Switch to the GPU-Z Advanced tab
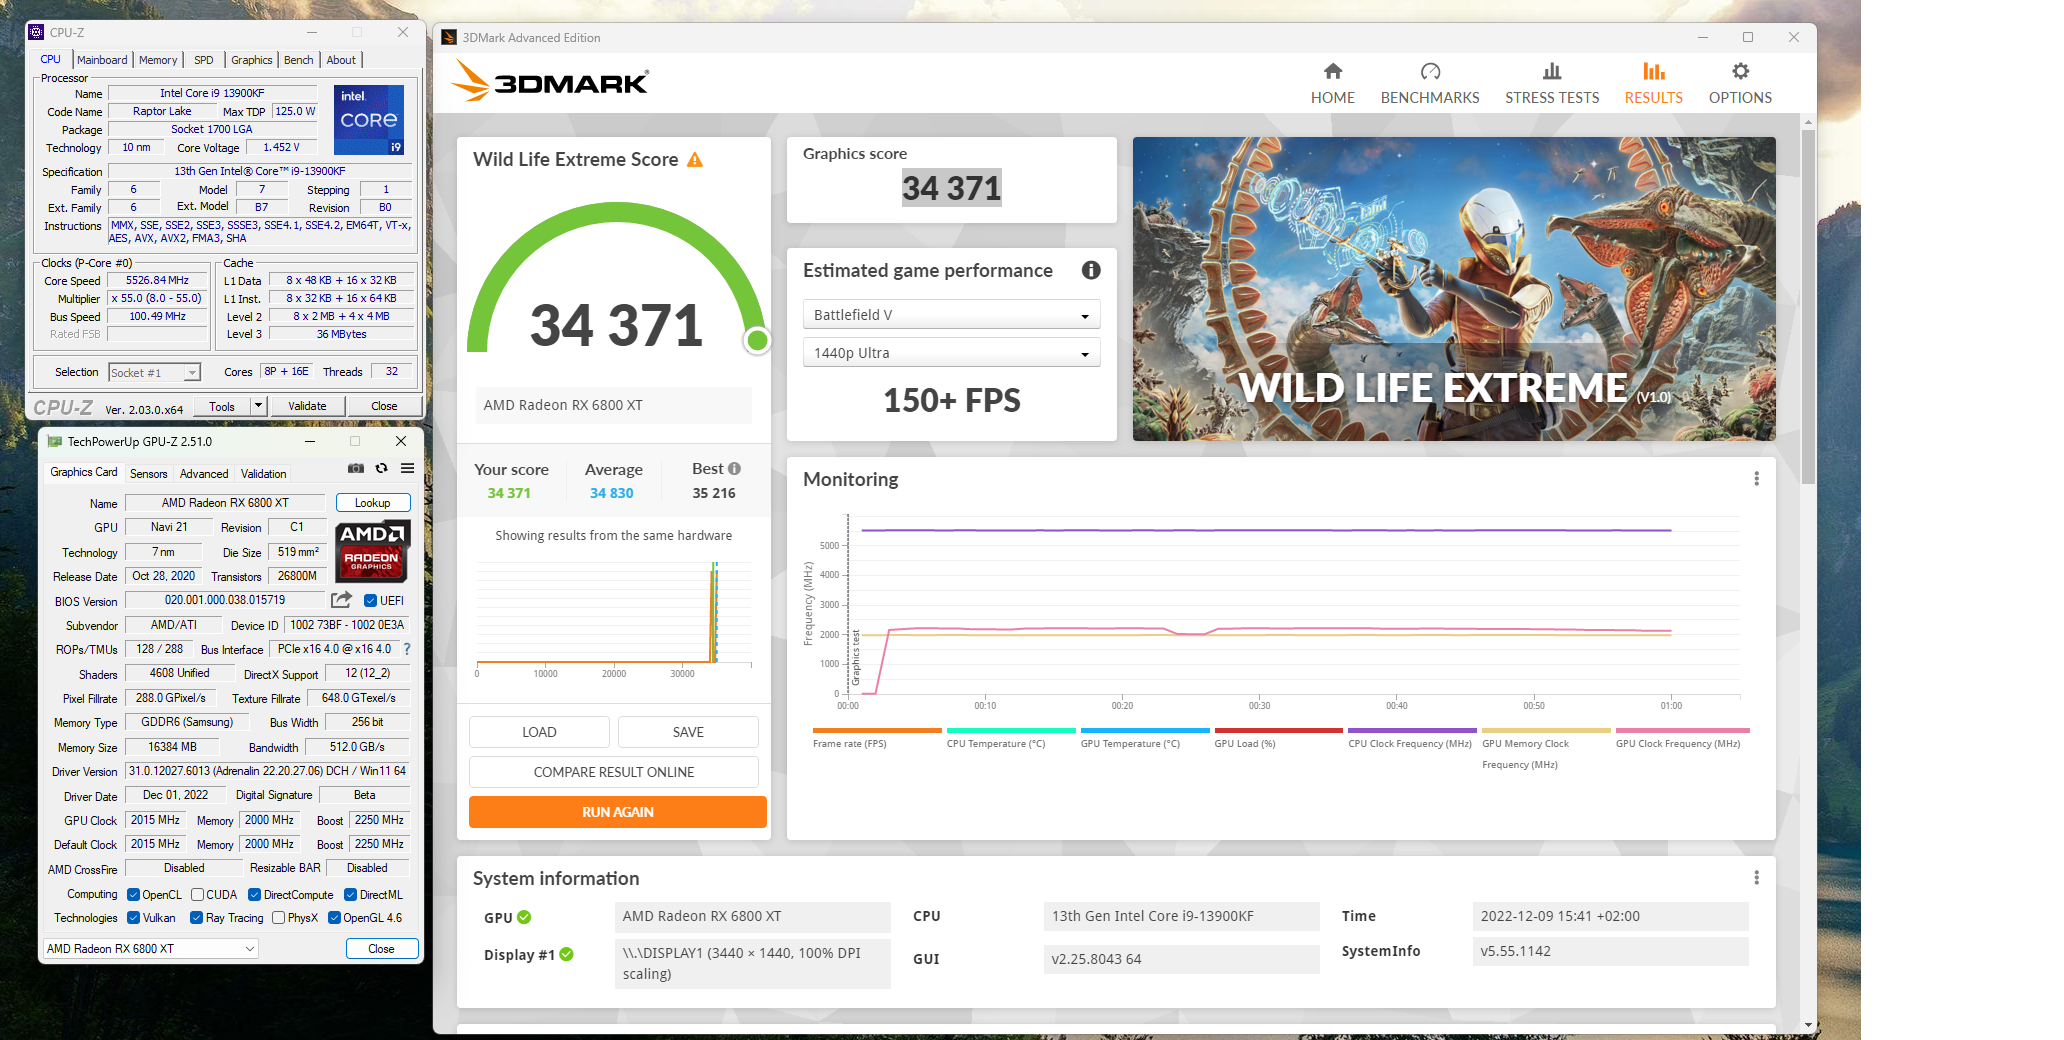This screenshot has width=2064, height=1040. click(x=204, y=474)
